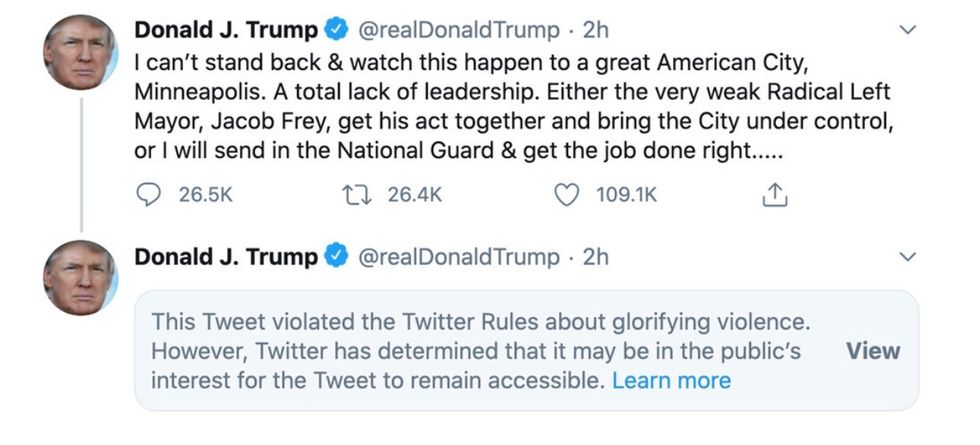
Task: Open the share icon on first tweet
Action: pyautogui.click(x=775, y=196)
